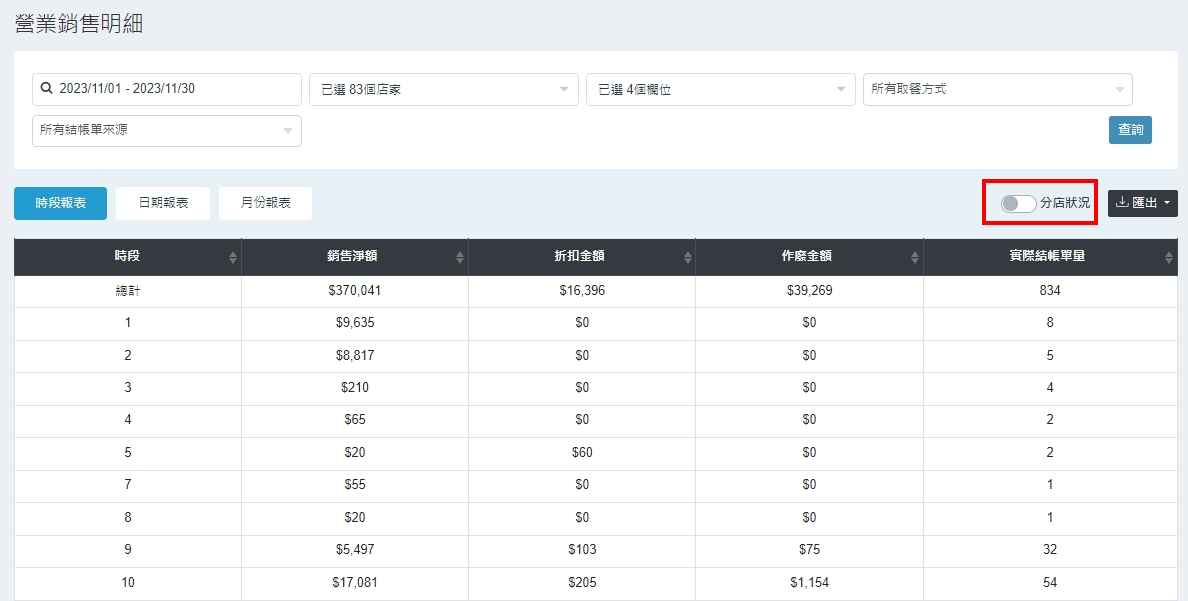This screenshot has height=601, width=1188.
Task: Switch to the 時段報表 tab
Action: [60, 203]
